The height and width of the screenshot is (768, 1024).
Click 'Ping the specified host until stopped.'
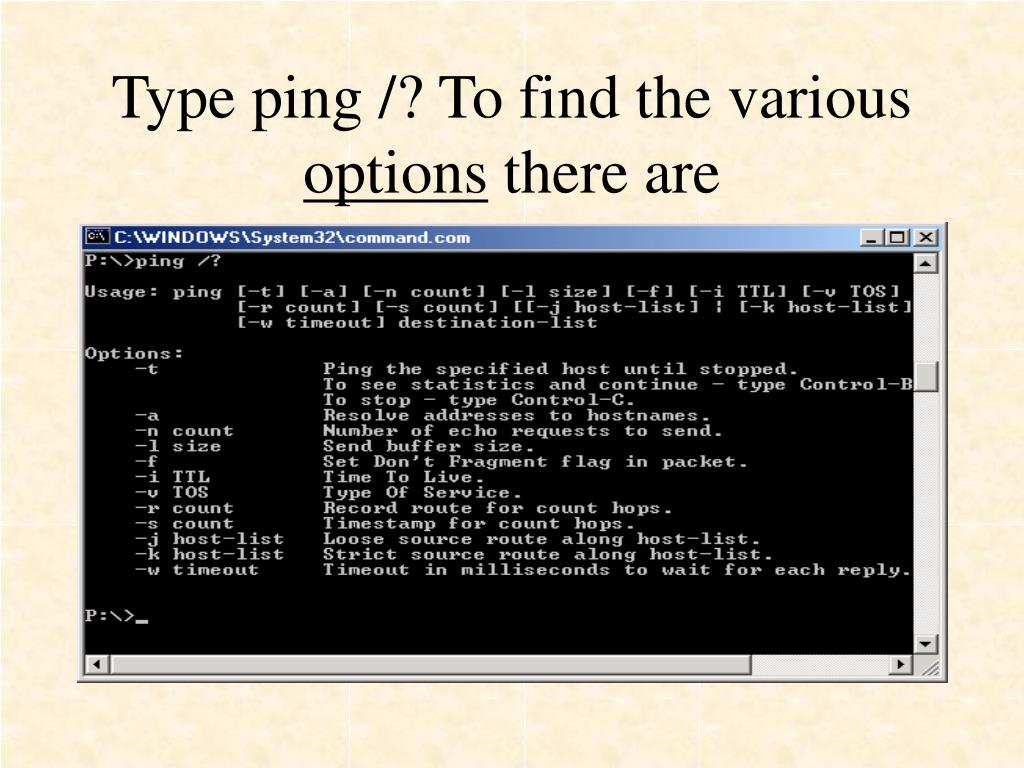[560, 369]
